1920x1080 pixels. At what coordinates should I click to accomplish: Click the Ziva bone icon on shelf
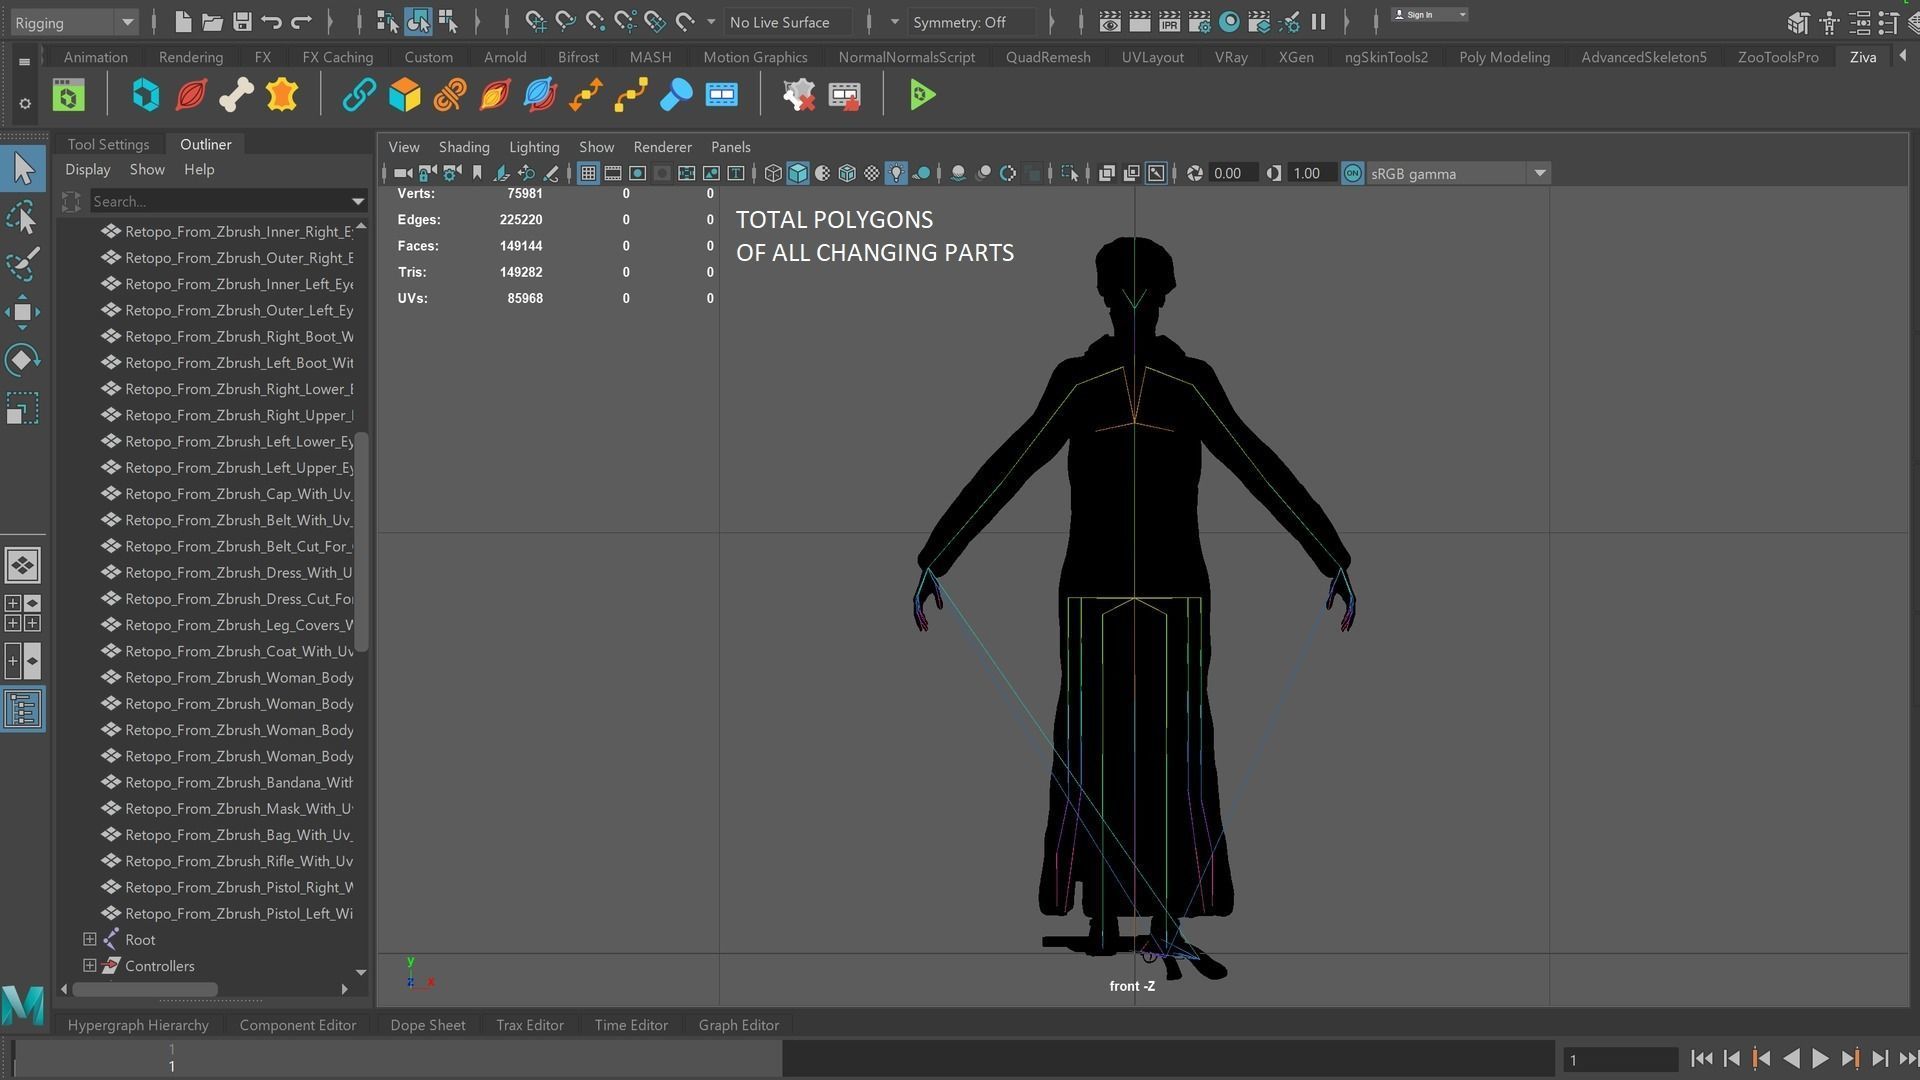236,95
